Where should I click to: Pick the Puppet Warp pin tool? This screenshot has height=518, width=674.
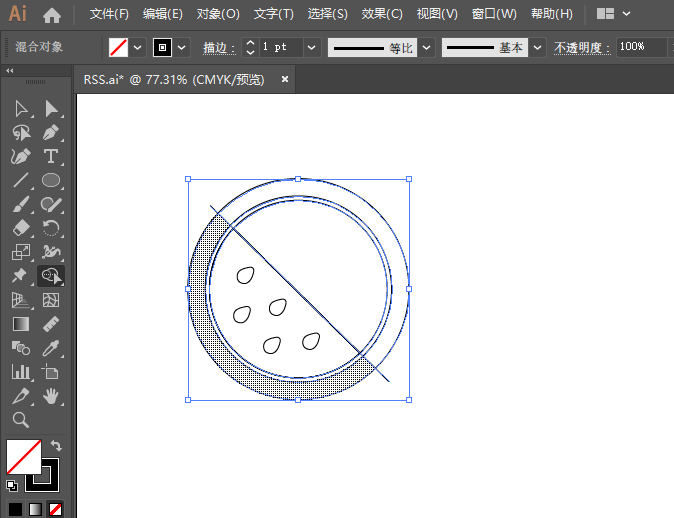click(x=21, y=276)
